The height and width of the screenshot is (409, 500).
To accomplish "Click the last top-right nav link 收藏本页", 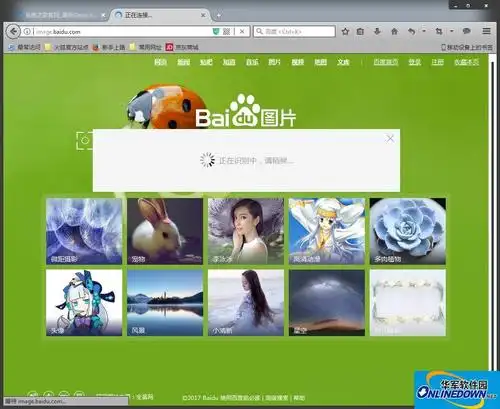I will pyautogui.click(x=467, y=62).
